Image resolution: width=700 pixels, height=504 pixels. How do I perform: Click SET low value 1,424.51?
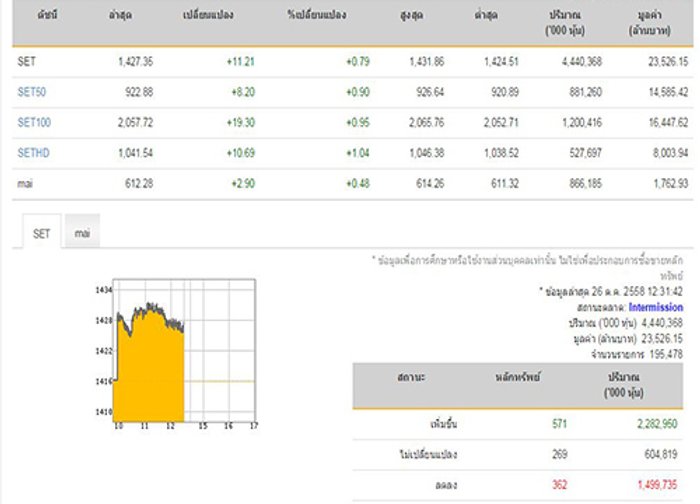[501, 62]
